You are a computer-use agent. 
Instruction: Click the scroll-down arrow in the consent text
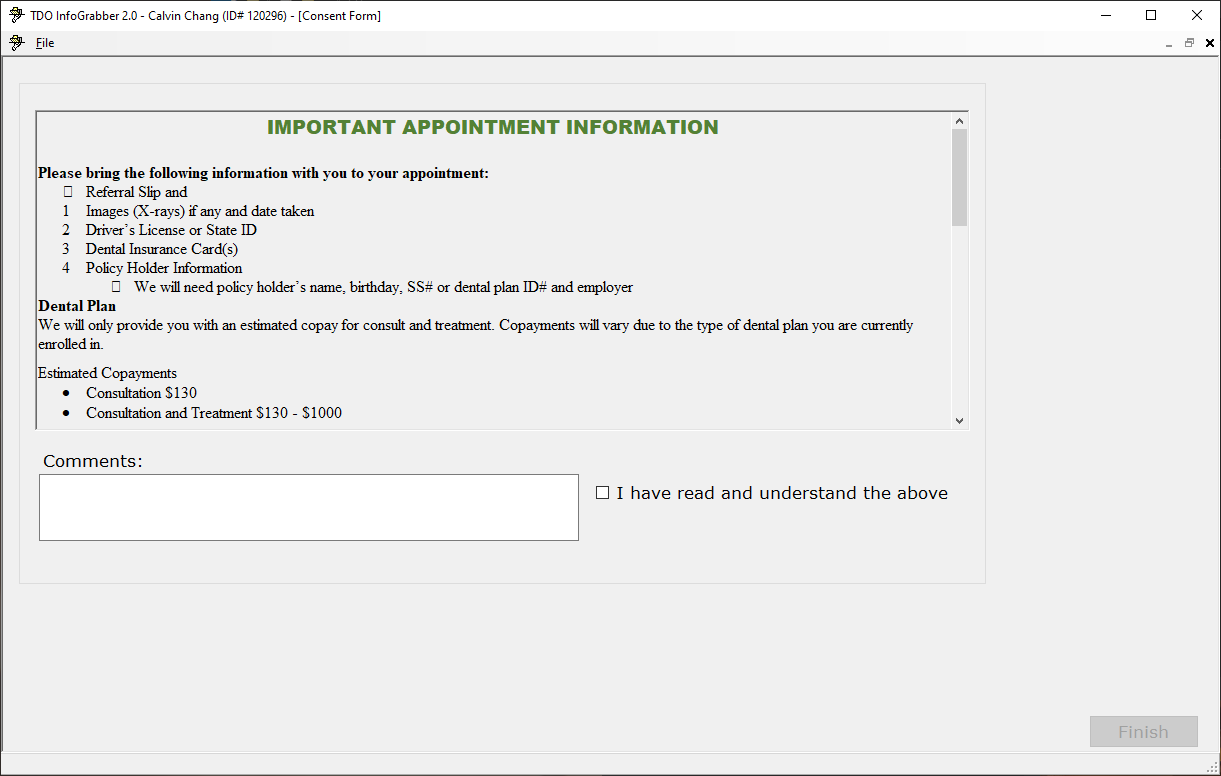coord(960,421)
